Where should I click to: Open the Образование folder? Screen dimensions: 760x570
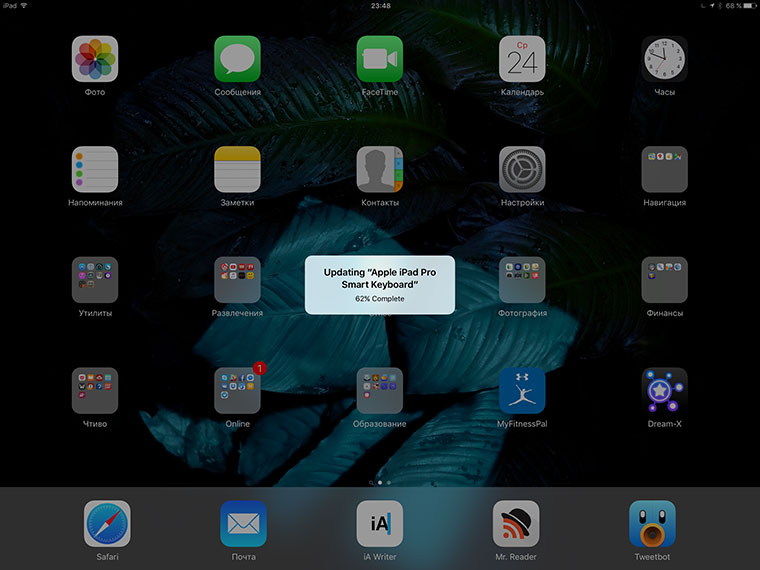pyautogui.click(x=380, y=391)
